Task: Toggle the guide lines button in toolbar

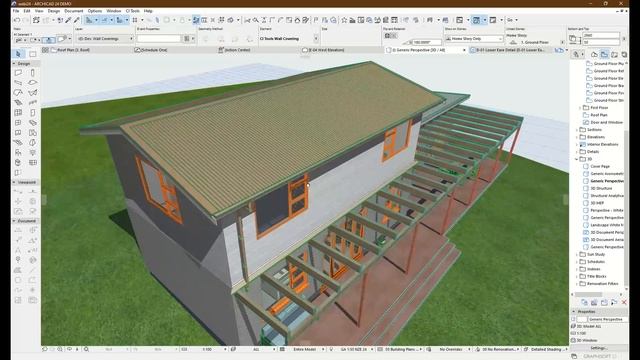Action: (x=89, y=20)
